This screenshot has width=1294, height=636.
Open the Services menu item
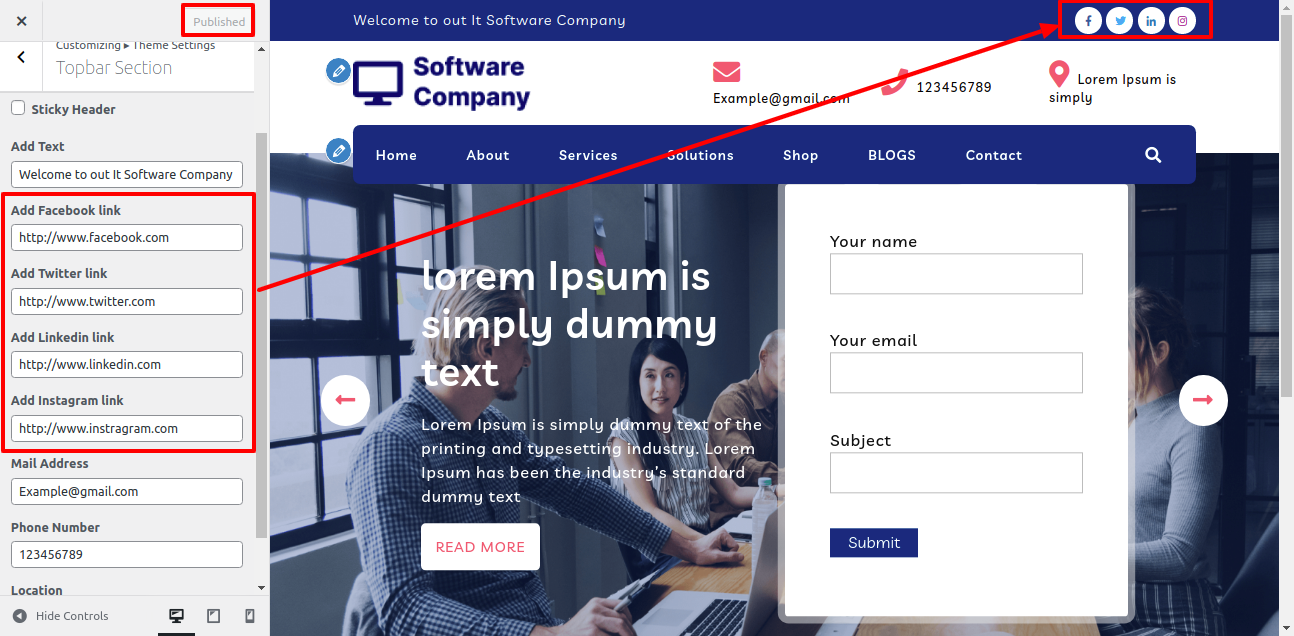pos(588,155)
